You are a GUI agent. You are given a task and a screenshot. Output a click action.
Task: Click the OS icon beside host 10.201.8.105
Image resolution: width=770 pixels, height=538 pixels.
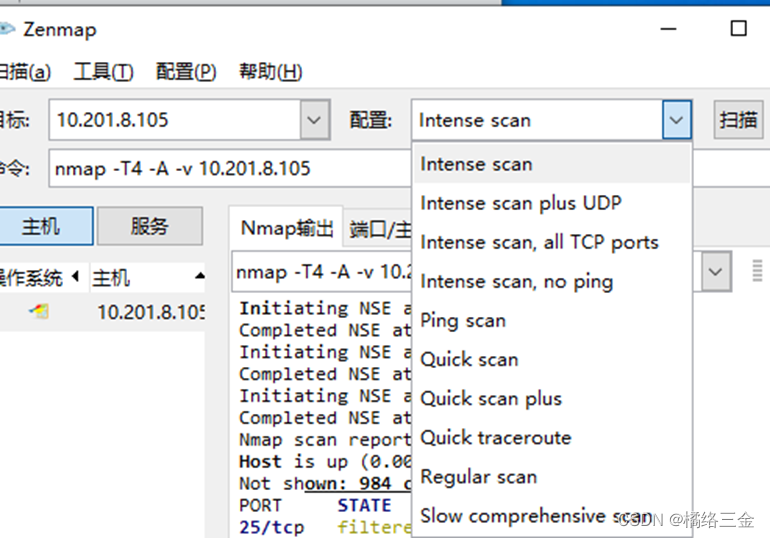click(39, 311)
